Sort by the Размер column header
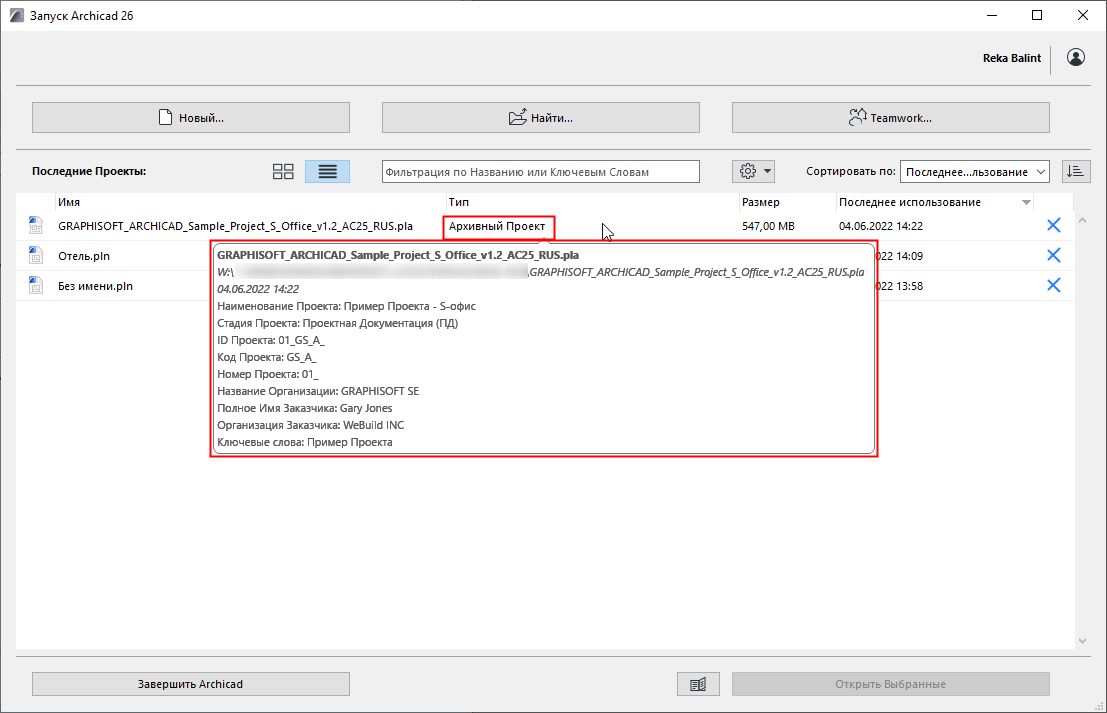 760,202
